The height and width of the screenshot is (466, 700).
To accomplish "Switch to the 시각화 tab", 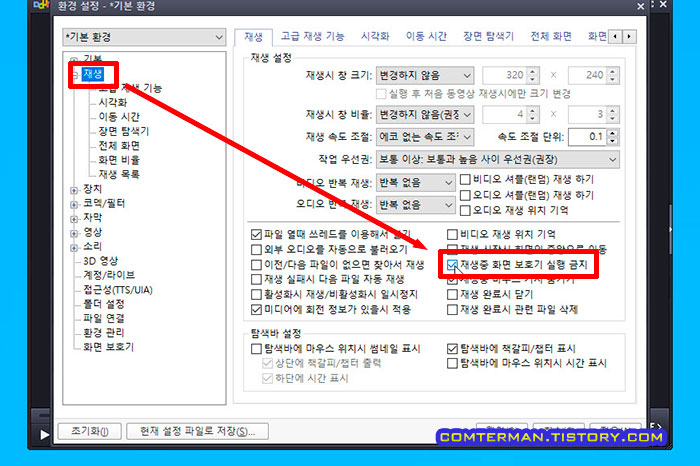I will pos(375,36).
